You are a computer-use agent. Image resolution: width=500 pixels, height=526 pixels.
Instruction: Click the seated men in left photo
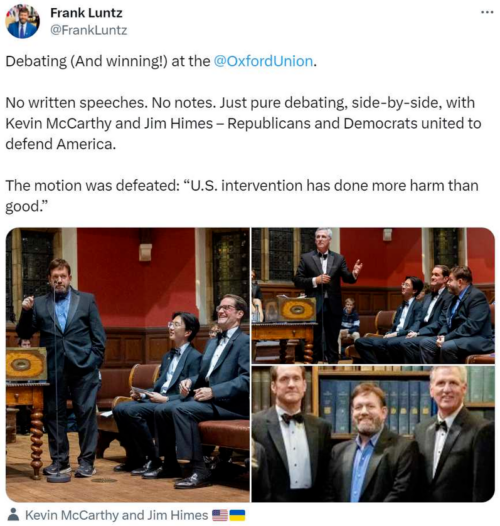point(181,389)
